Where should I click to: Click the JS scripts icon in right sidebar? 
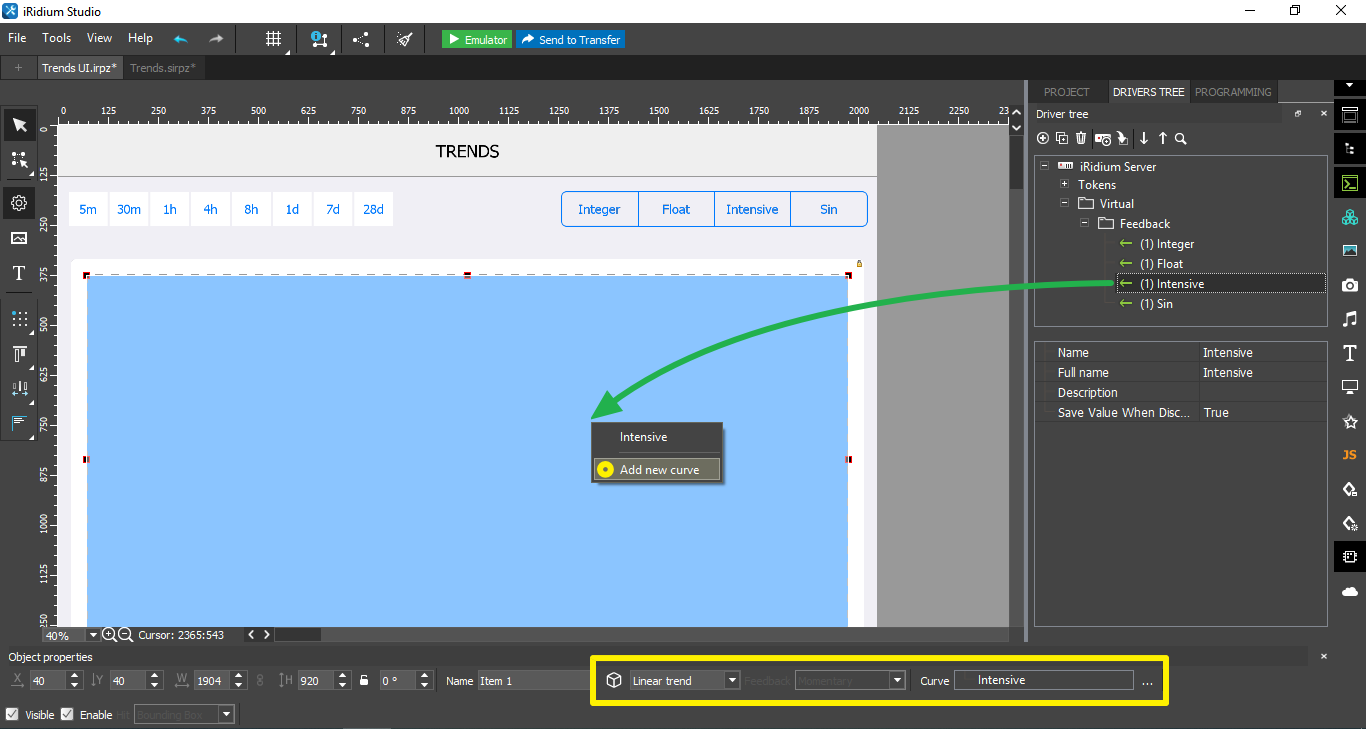point(1349,455)
